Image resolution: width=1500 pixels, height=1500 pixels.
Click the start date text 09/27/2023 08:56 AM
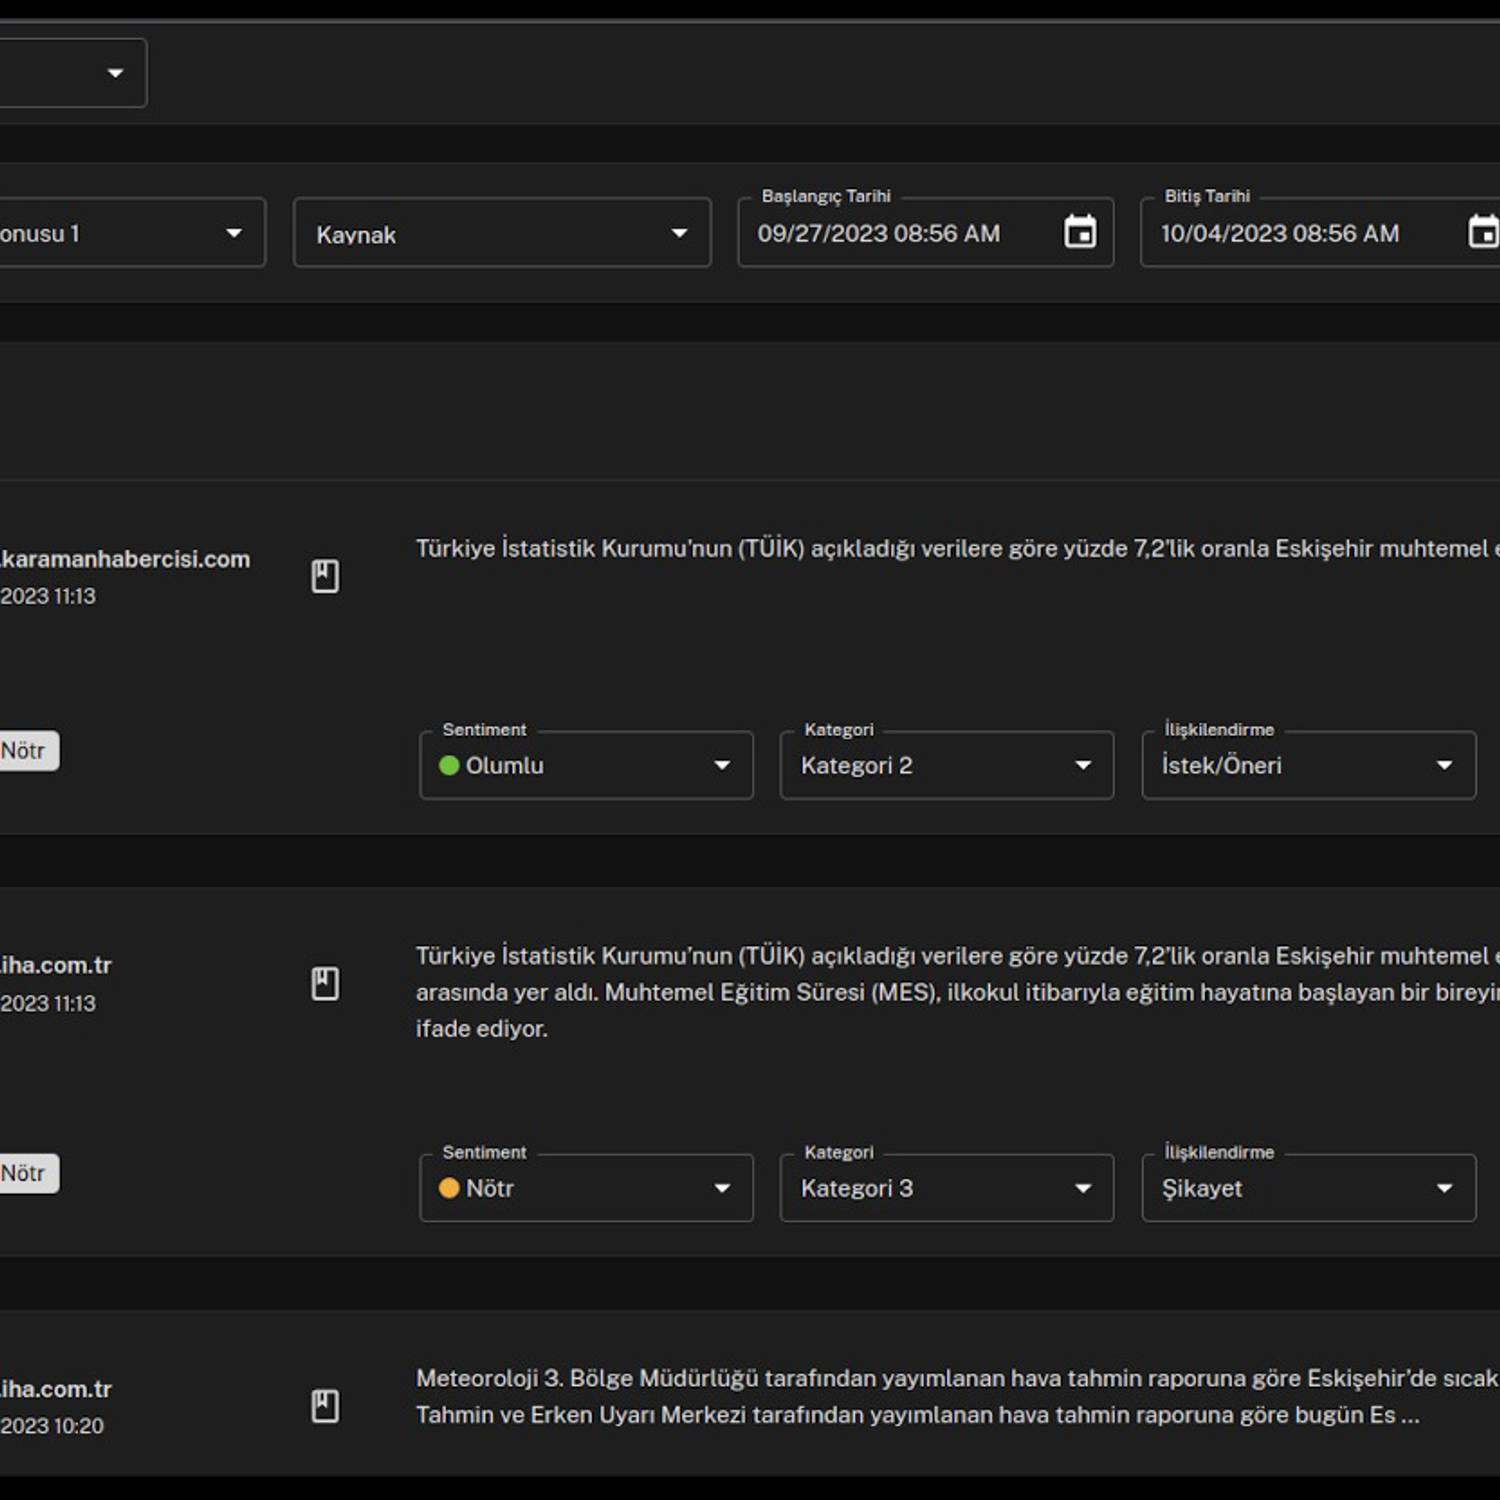tap(878, 234)
